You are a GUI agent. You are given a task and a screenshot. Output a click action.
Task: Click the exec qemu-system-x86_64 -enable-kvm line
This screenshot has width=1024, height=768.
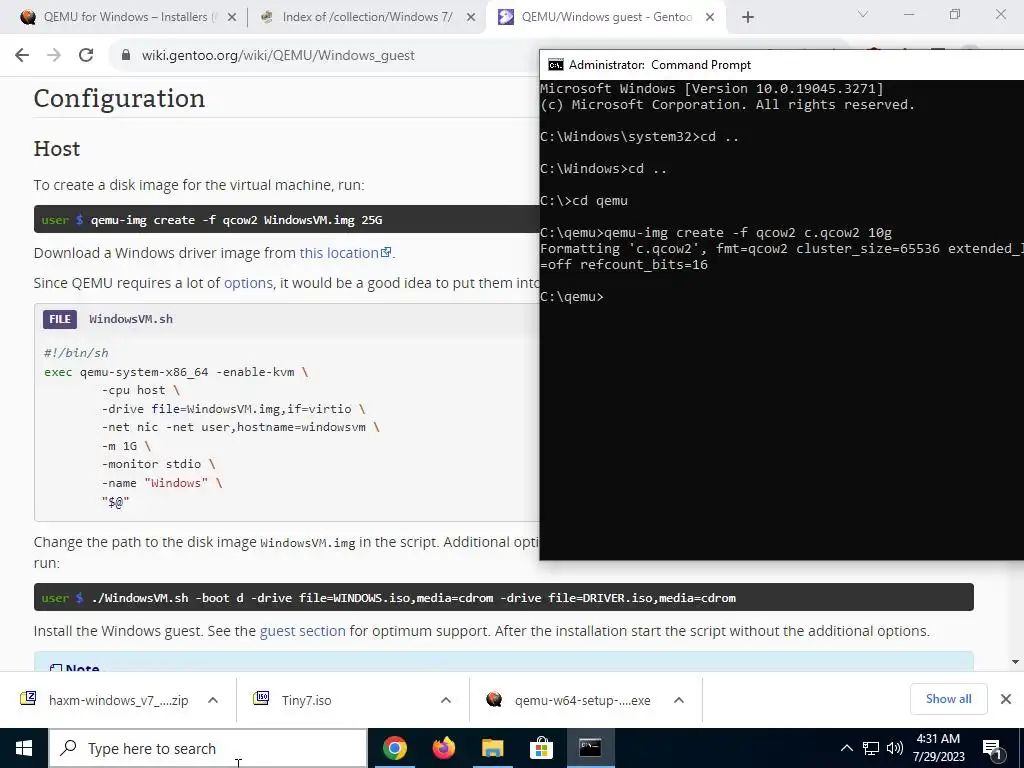click(x=176, y=372)
